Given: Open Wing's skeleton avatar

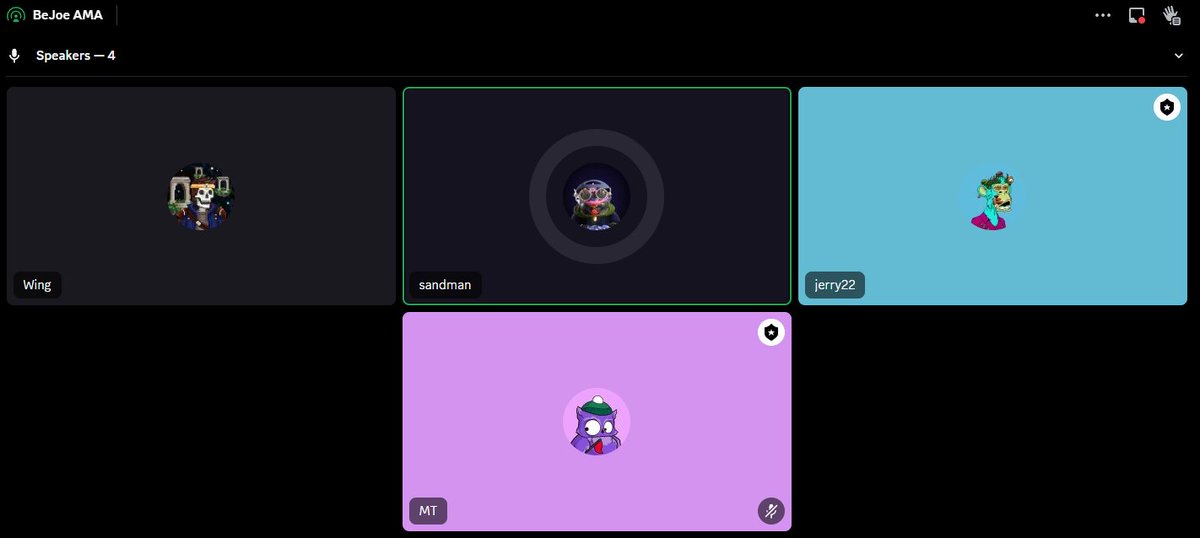Looking at the screenshot, I should pyautogui.click(x=201, y=196).
